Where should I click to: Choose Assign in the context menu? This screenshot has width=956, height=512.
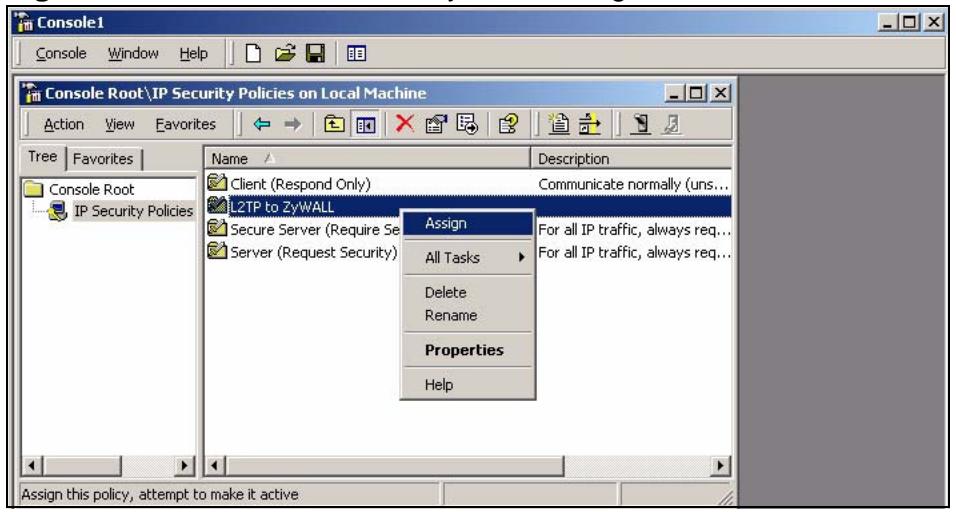point(467,224)
